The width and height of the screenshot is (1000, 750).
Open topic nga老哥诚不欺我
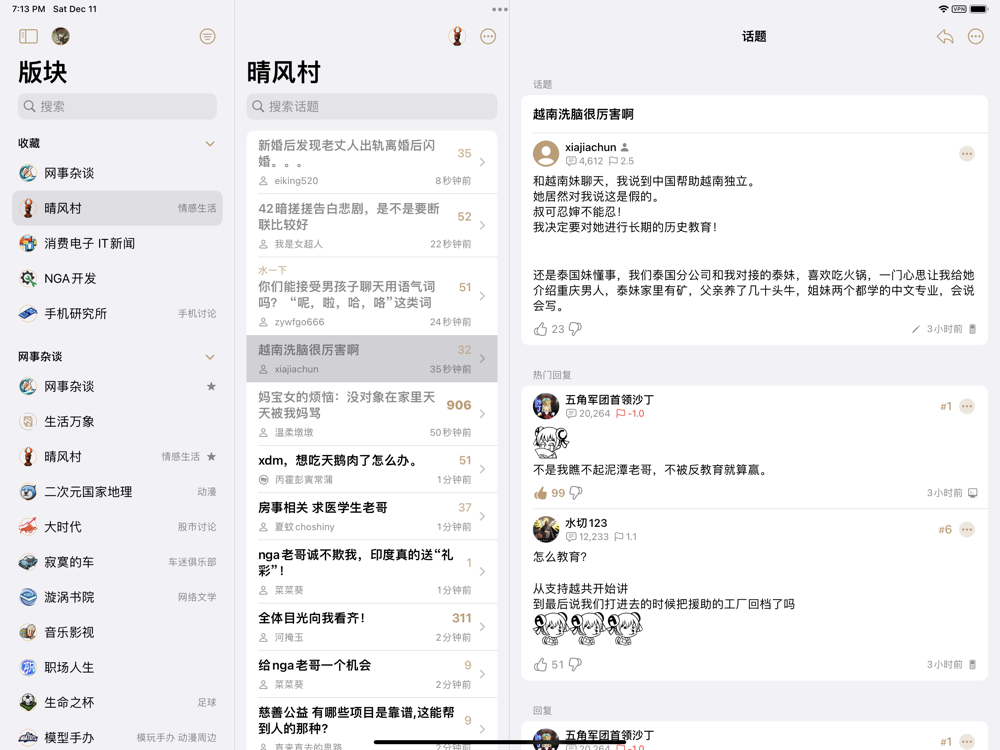click(372, 571)
